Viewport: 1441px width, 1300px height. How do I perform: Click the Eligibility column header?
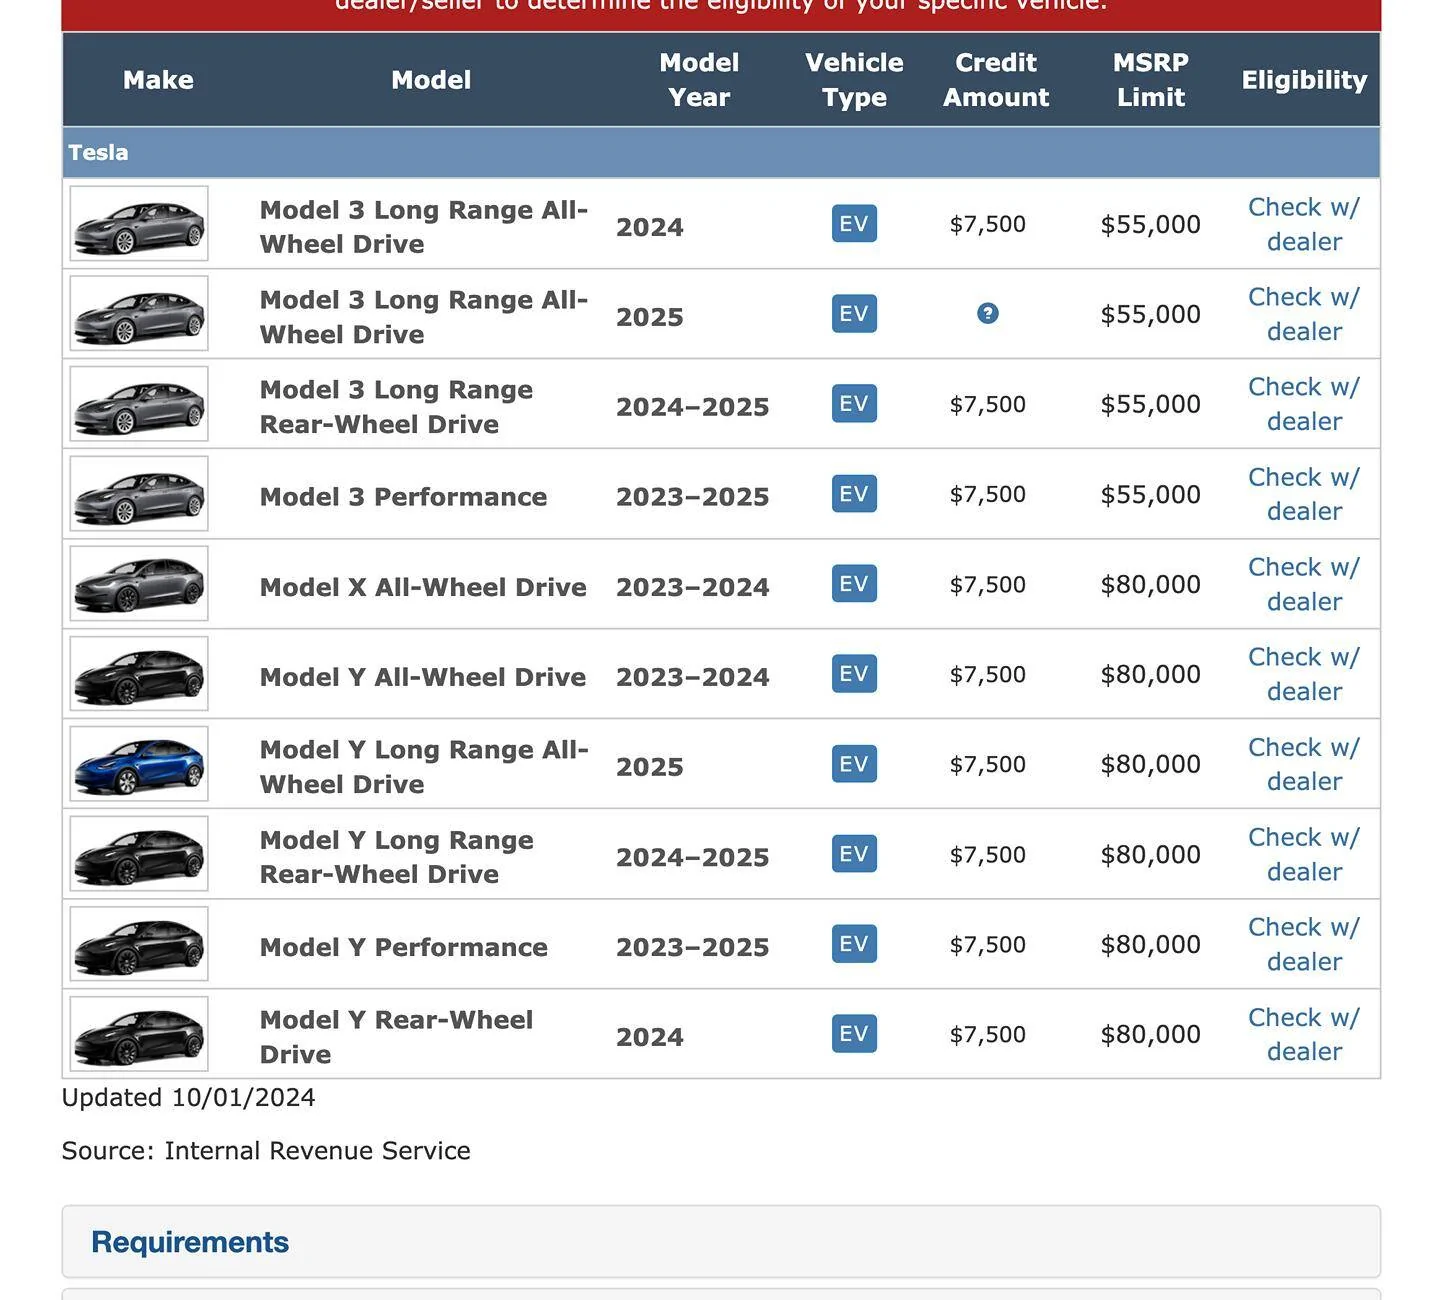1304,80
